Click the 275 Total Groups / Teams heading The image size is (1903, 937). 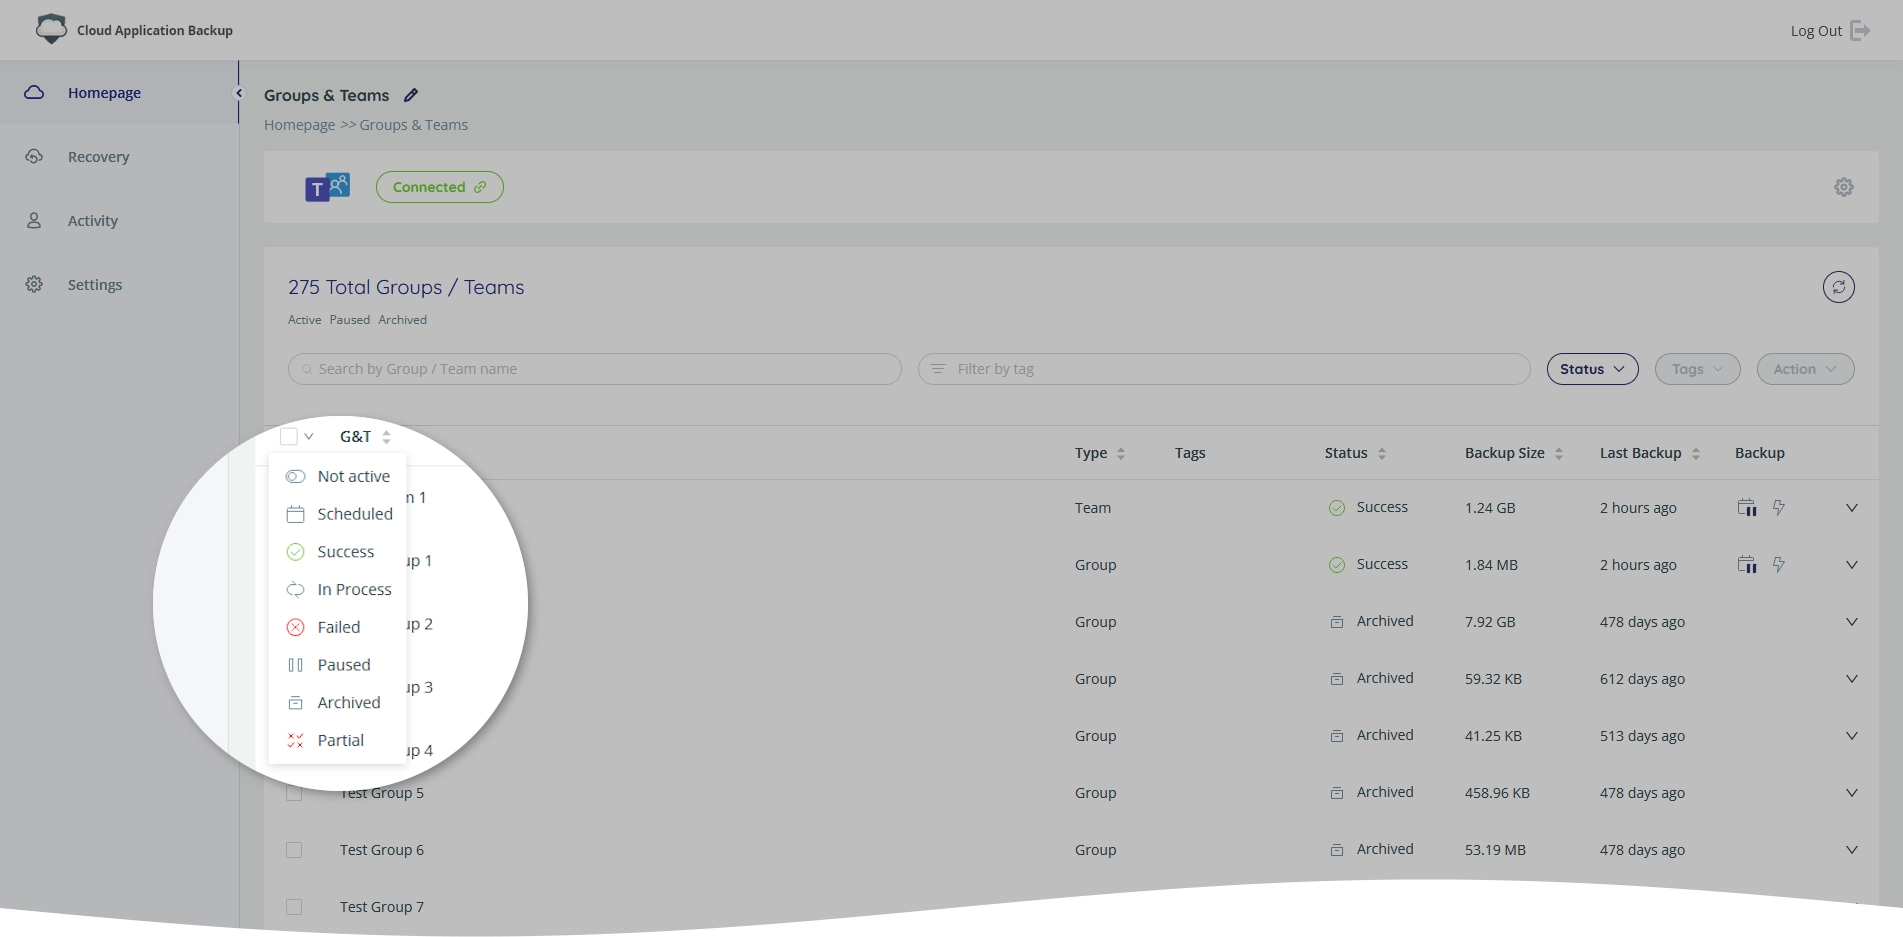(406, 287)
